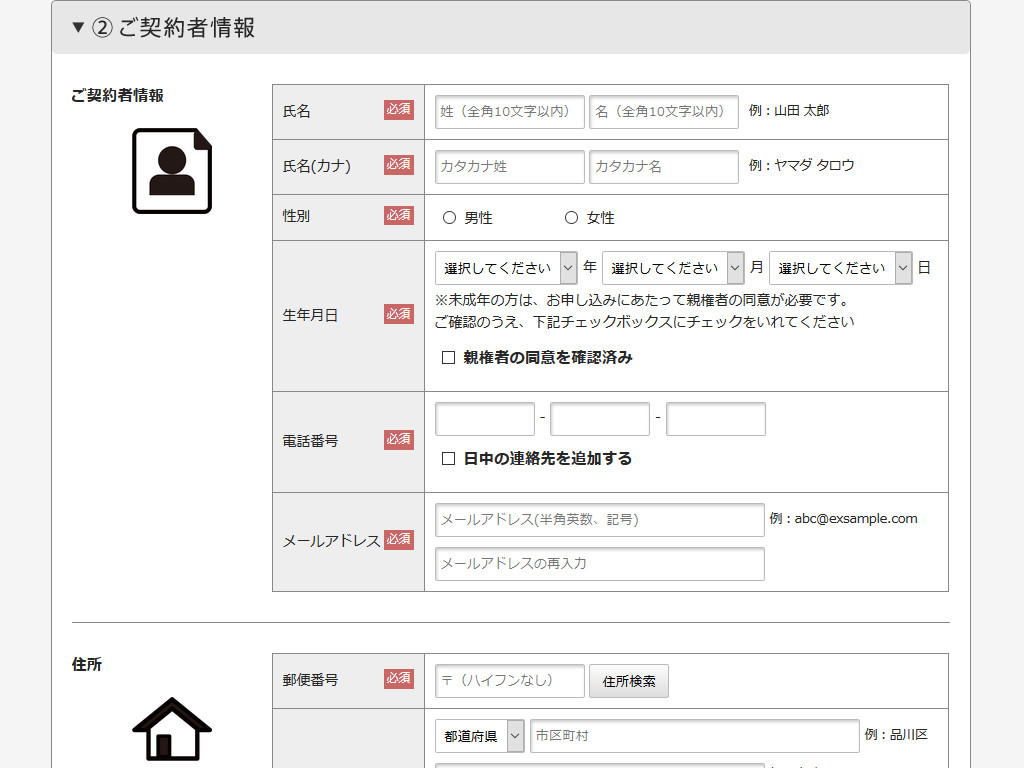
Task: Click the 市区町村 input field
Action: point(695,736)
